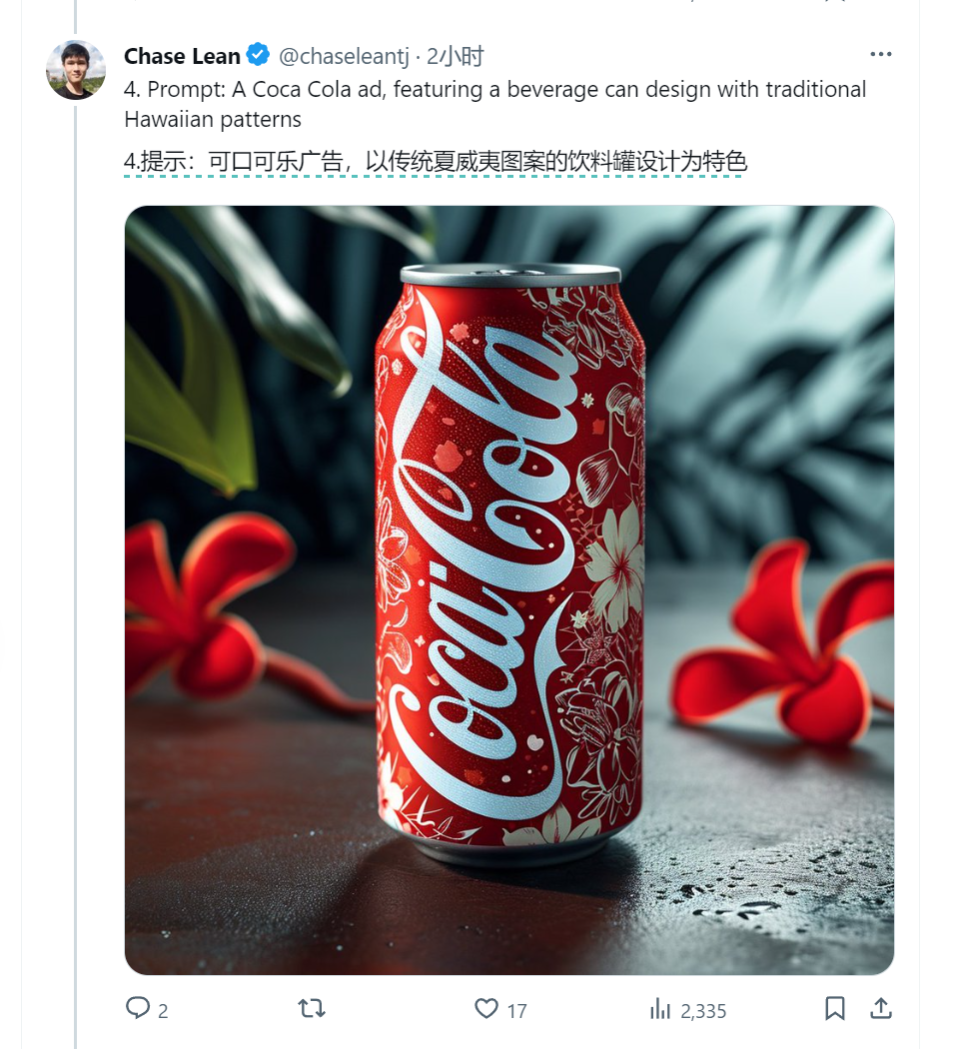Click the reply count of 2

click(x=163, y=1010)
